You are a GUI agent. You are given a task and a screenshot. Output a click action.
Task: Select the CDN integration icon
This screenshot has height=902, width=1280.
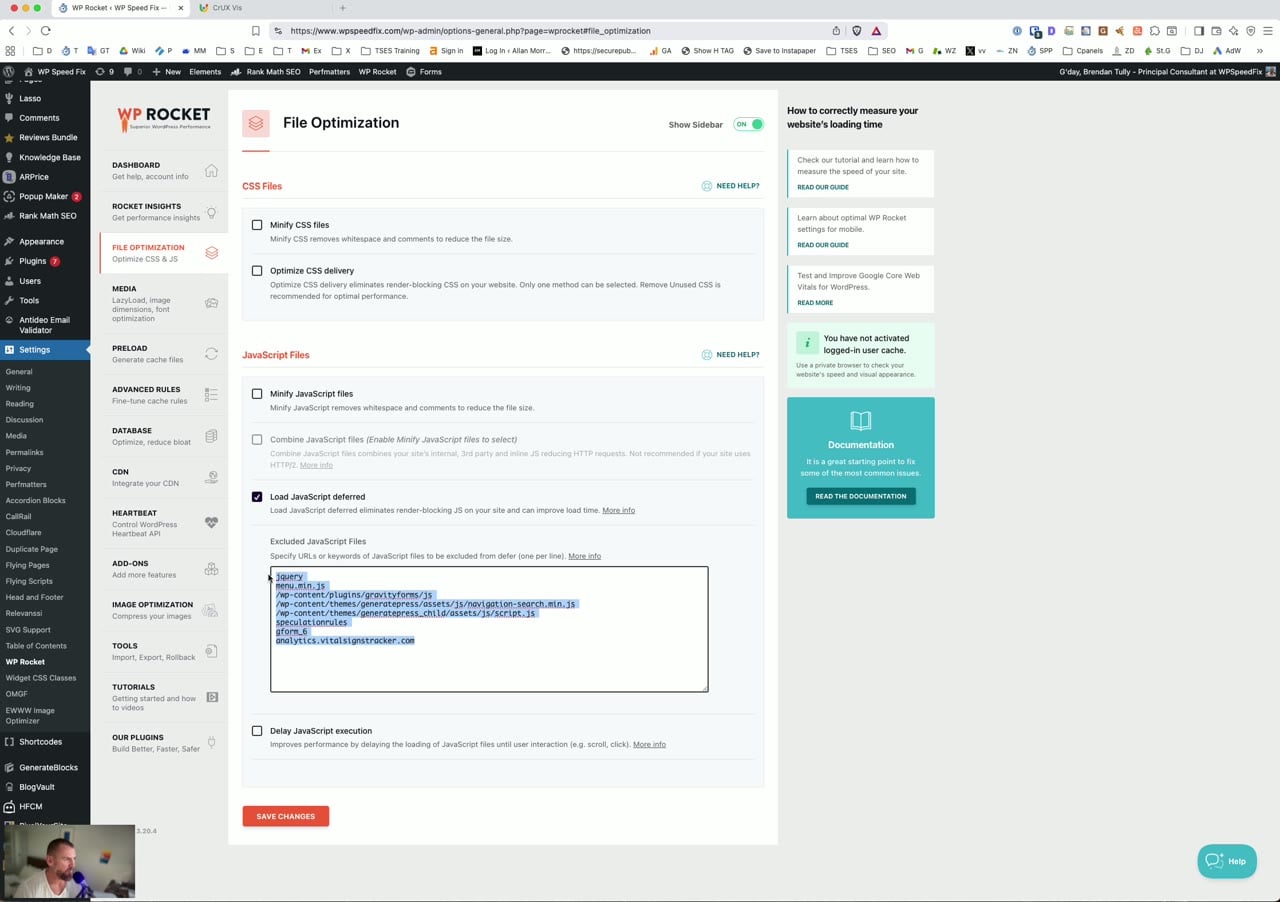tap(211, 477)
